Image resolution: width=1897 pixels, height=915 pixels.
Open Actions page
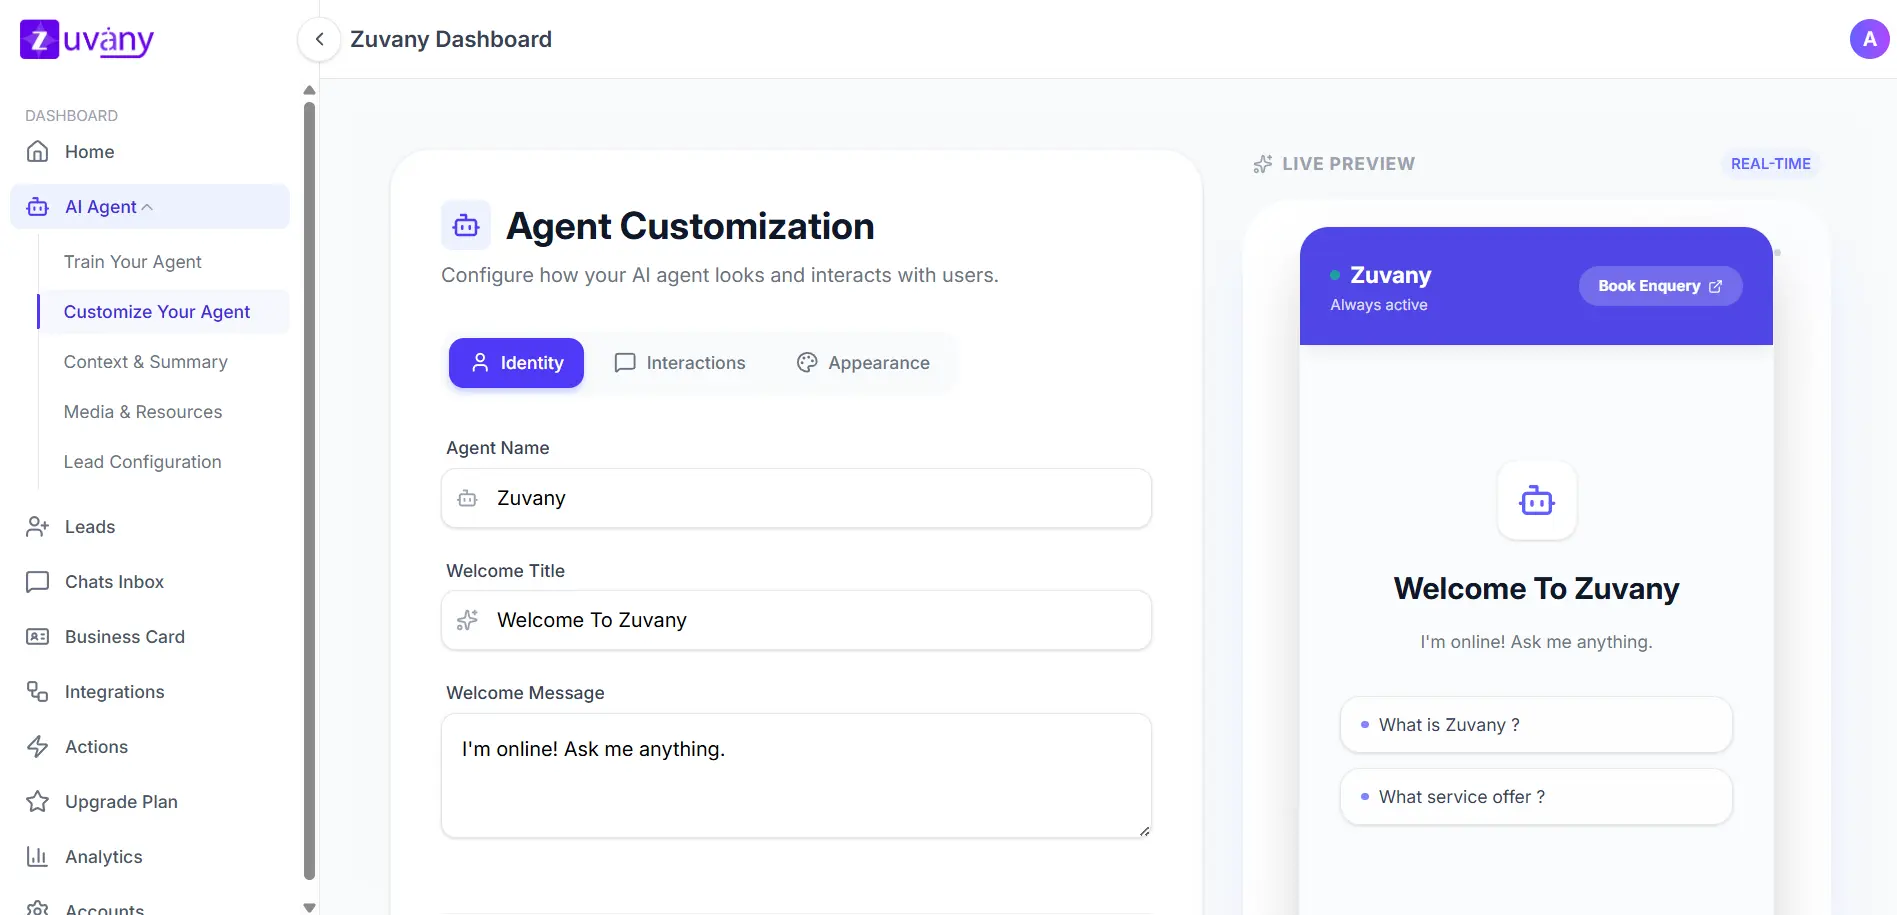(96, 746)
